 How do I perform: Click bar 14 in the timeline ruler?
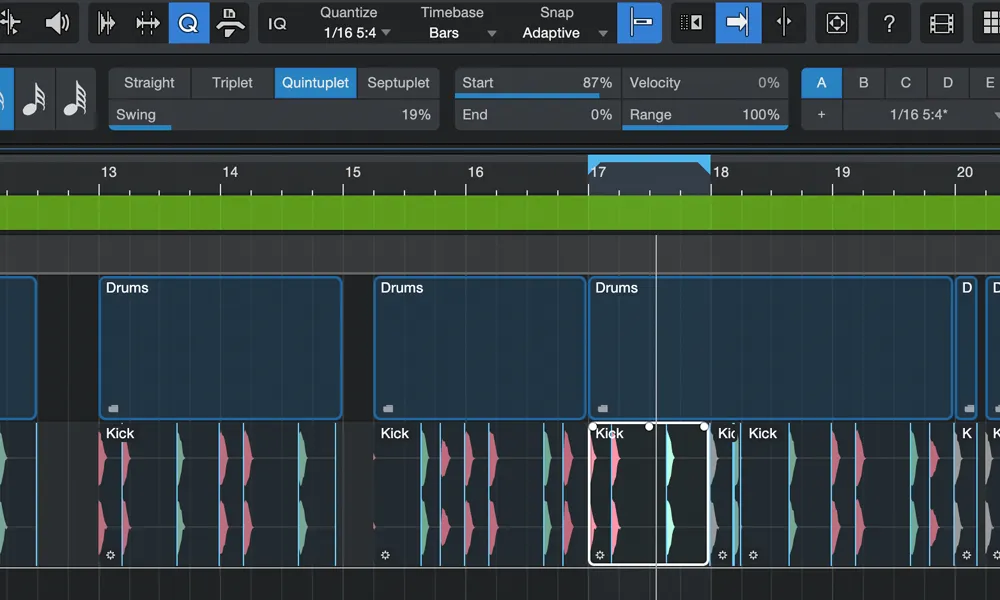230,172
